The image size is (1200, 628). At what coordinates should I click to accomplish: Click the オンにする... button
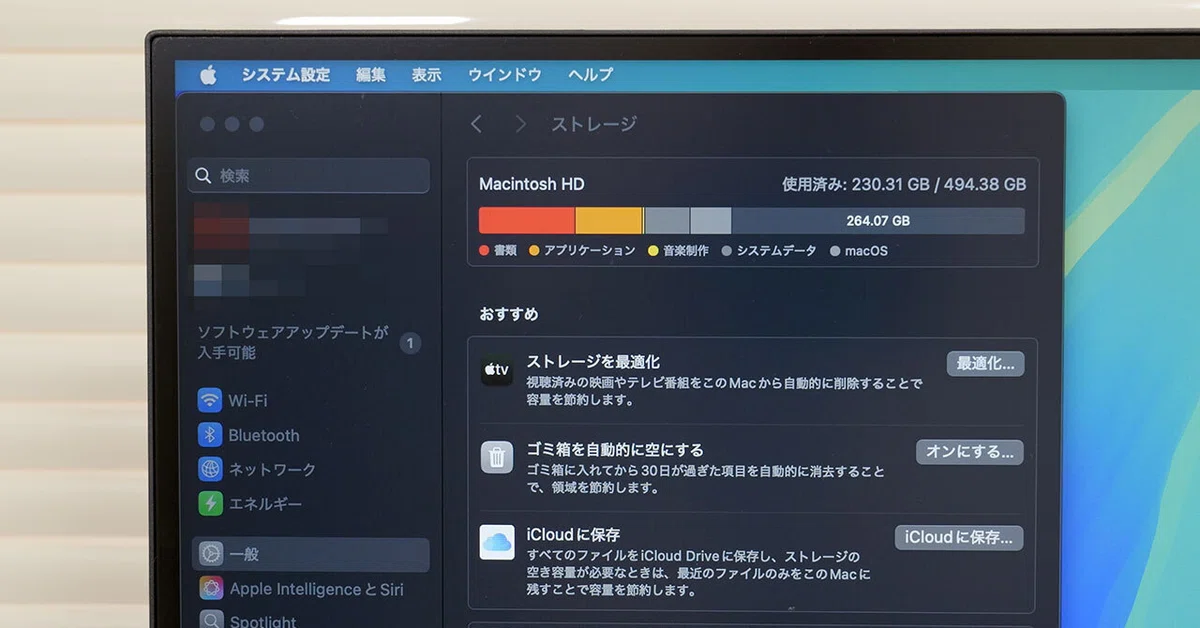pos(970,452)
